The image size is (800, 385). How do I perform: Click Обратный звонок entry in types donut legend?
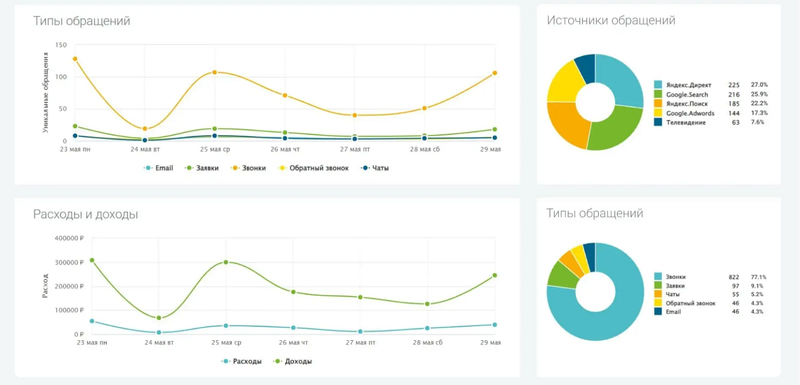[x=710, y=303]
